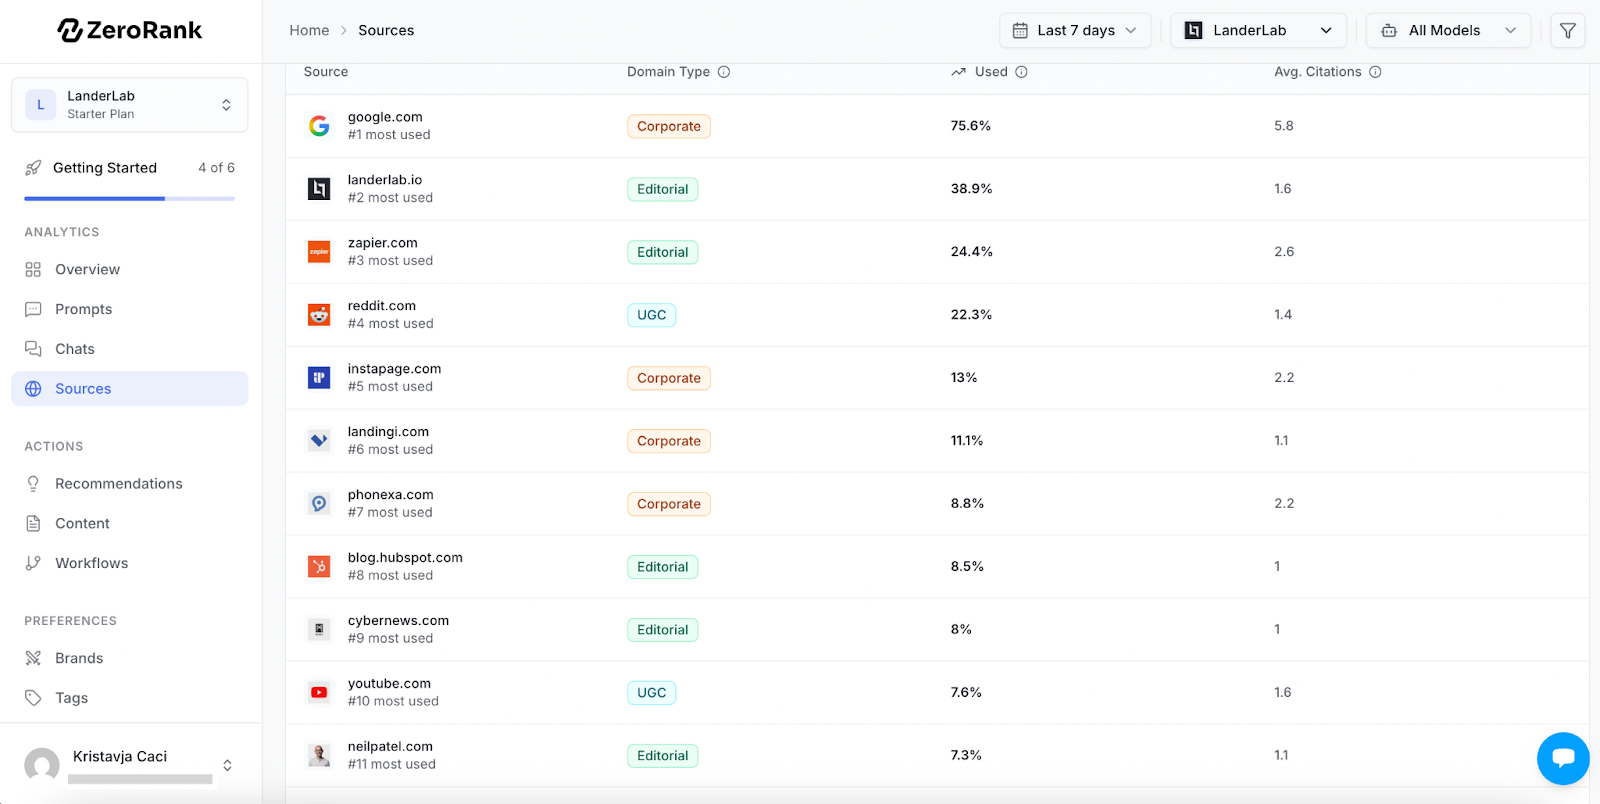Click the Domain Type info icon
1600x804 pixels.
(x=724, y=72)
